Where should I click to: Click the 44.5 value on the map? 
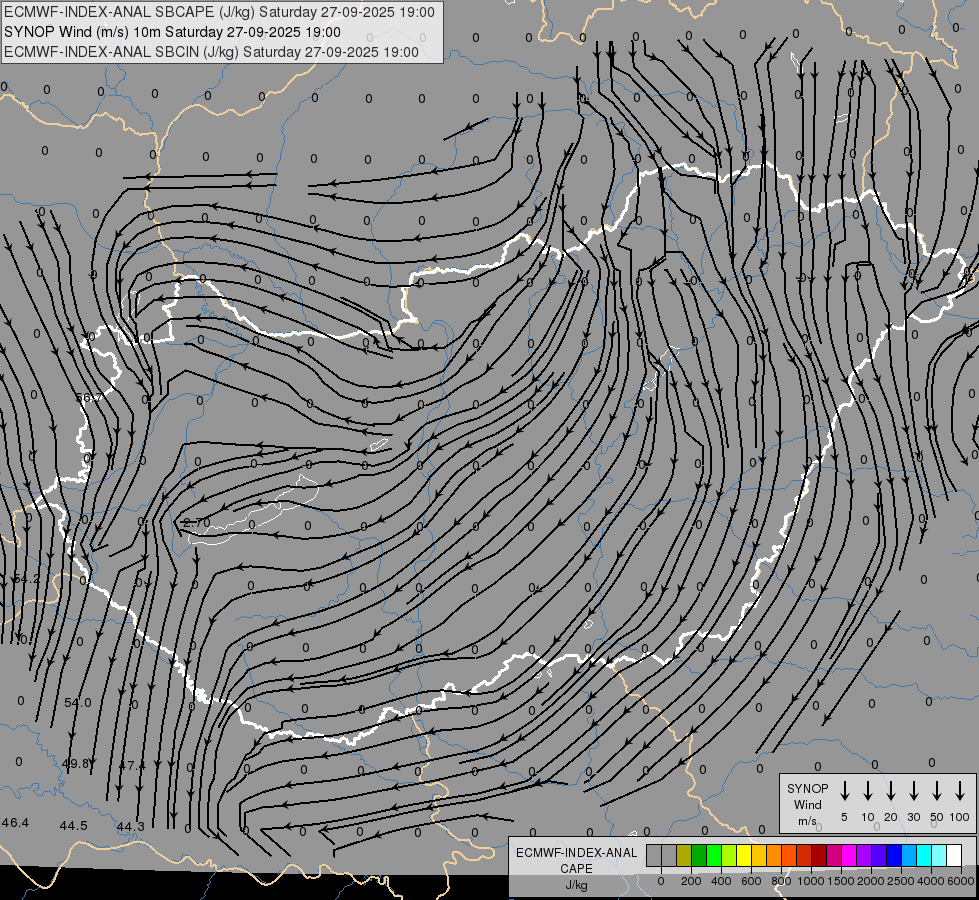[x=74, y=826]
